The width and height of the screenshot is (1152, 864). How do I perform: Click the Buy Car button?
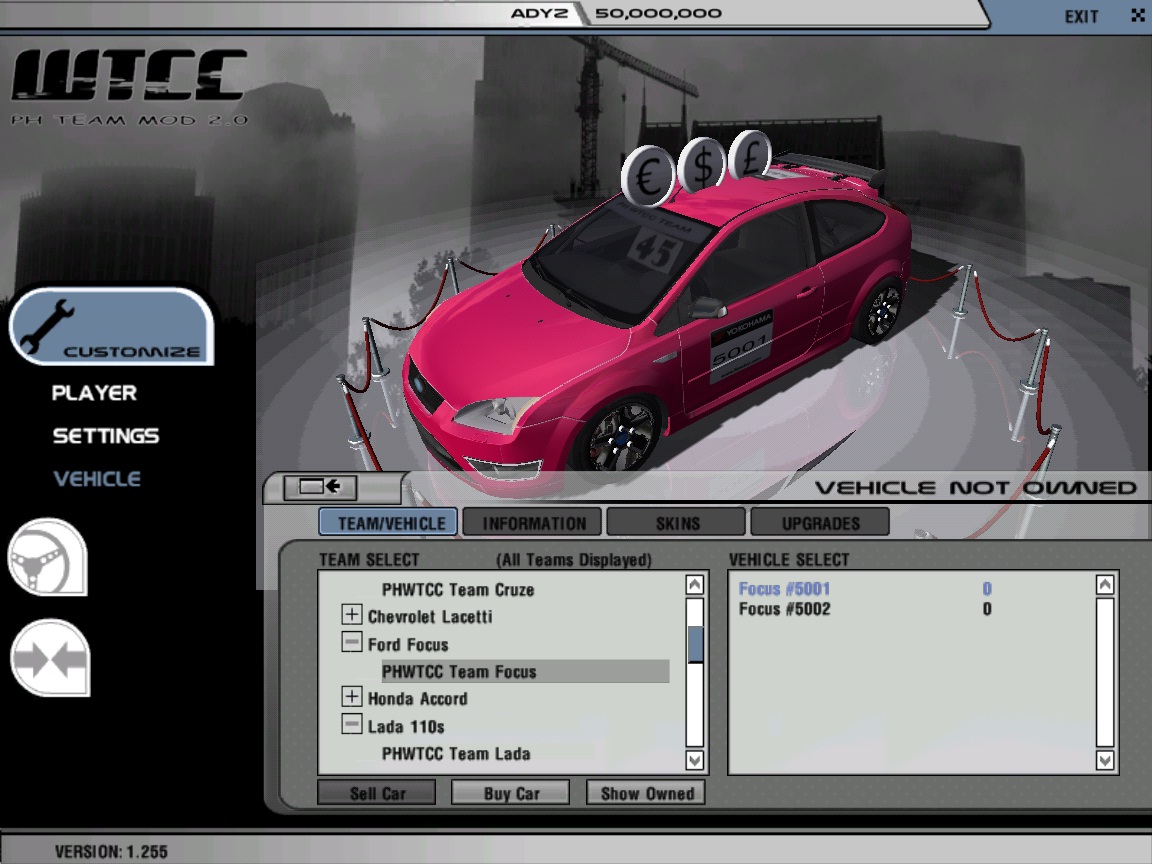pyautogui.click(x=511, y=793)
